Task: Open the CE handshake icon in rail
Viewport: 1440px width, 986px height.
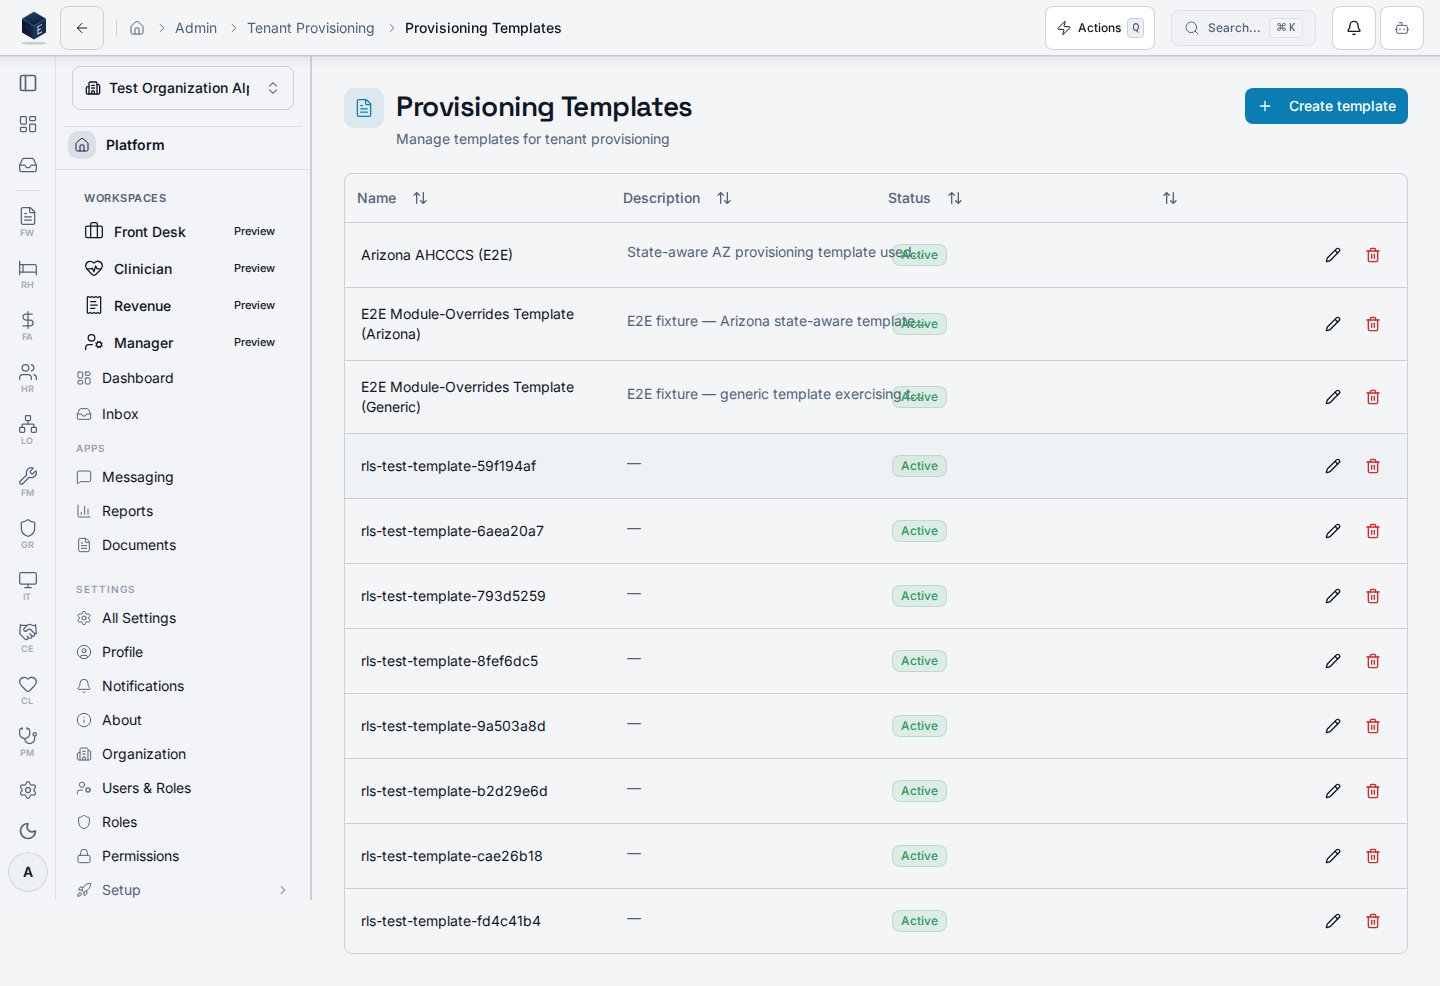Action: pos(28,637)
